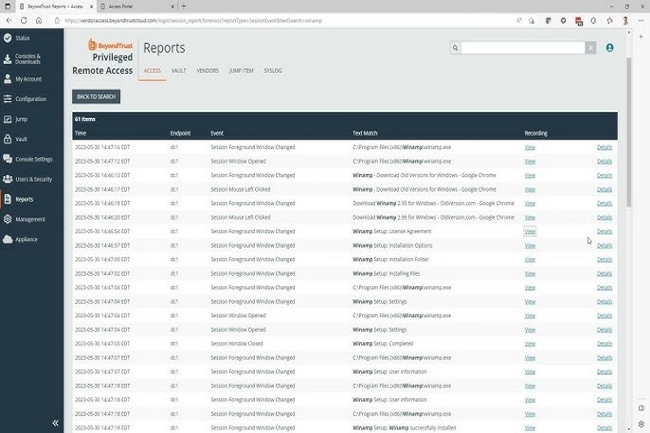Switch to the Vendors tab
Screen dimensions: 650x433
pyautogui.click(x=206, y=71)
